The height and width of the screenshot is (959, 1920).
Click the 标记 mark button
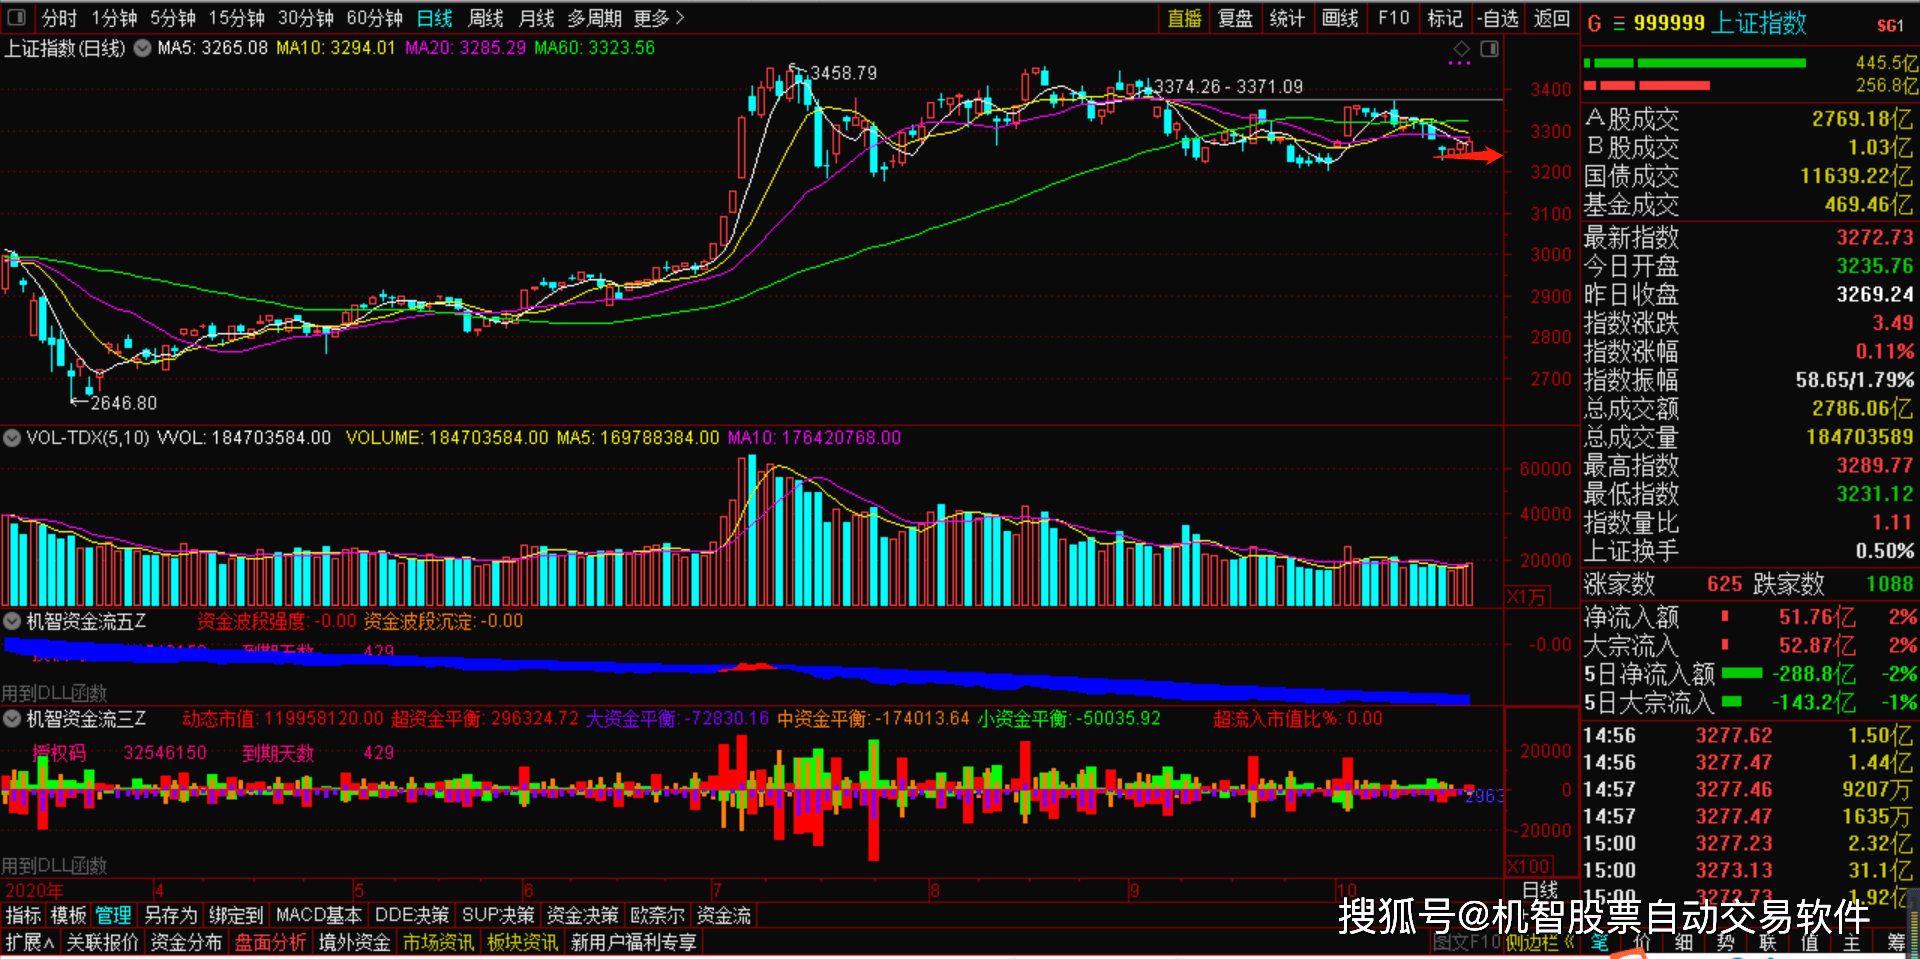tap(1444, 18)
